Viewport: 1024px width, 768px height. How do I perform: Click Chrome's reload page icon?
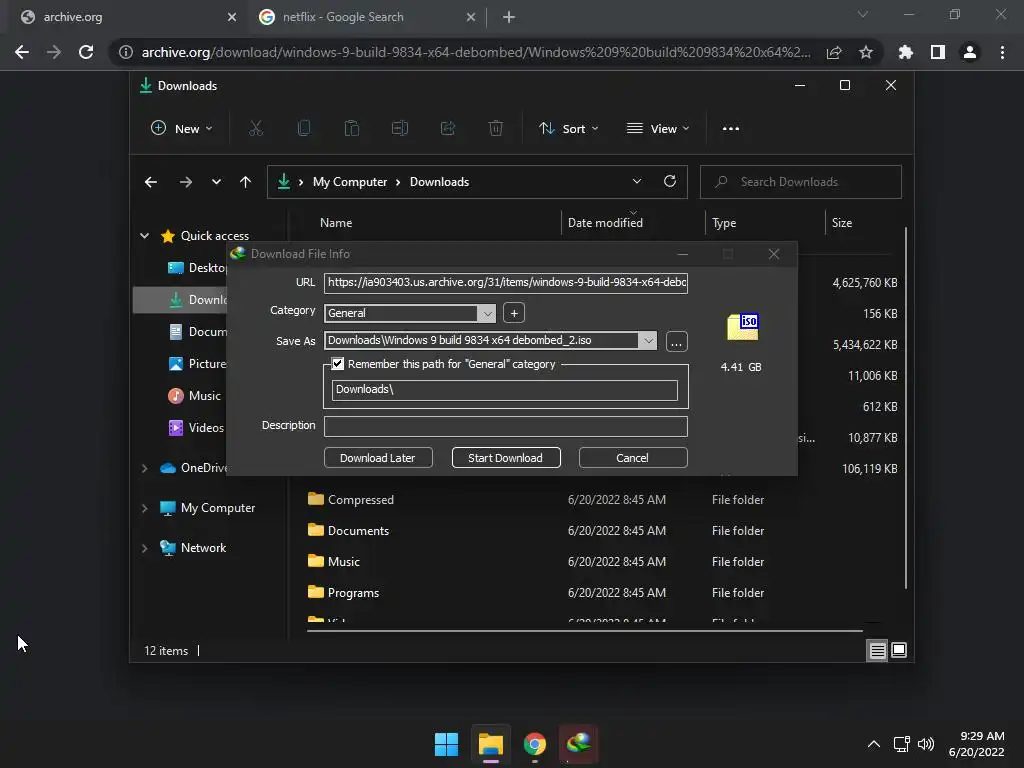[86, 52]
